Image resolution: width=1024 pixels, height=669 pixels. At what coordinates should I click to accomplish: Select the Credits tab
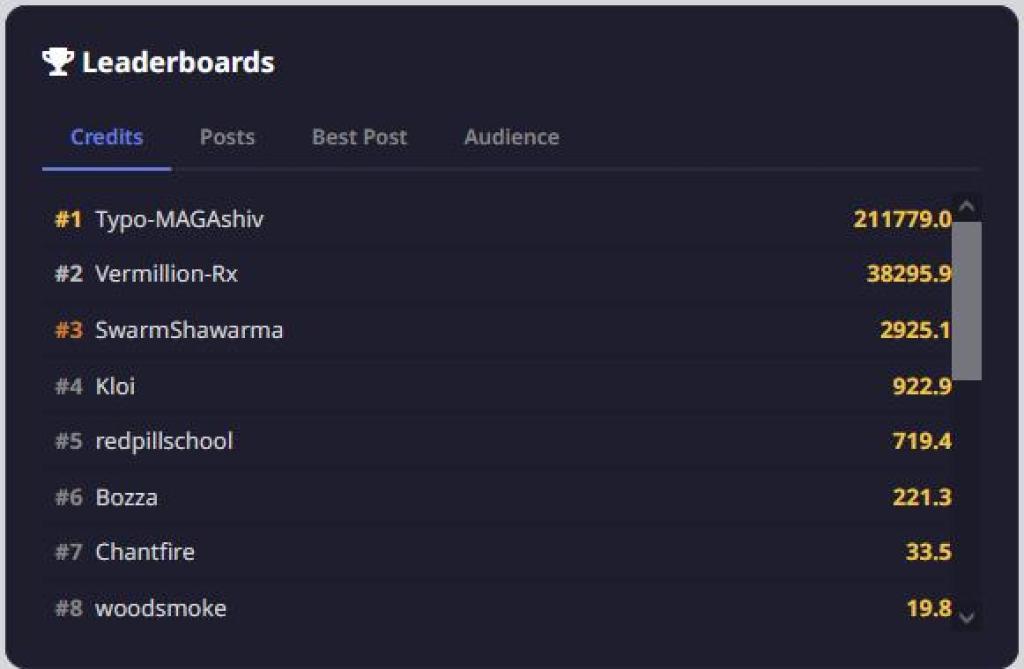(106, 137)
